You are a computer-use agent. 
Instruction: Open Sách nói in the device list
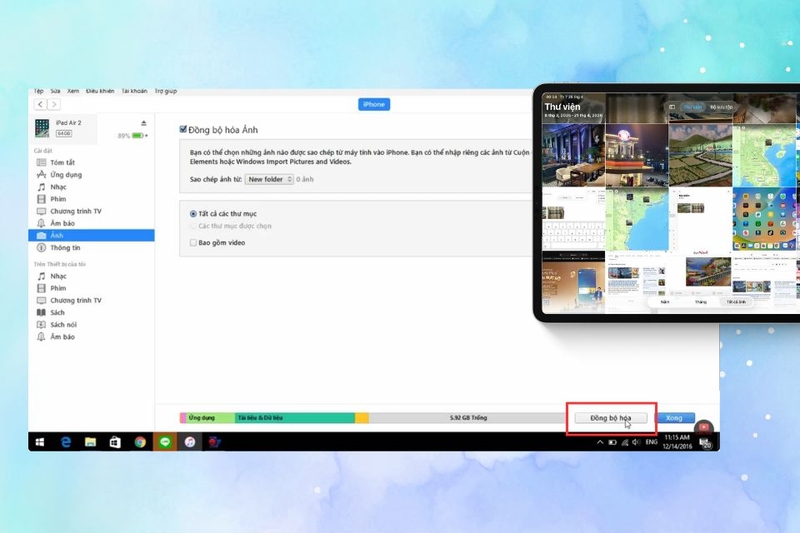pos(63,325)
